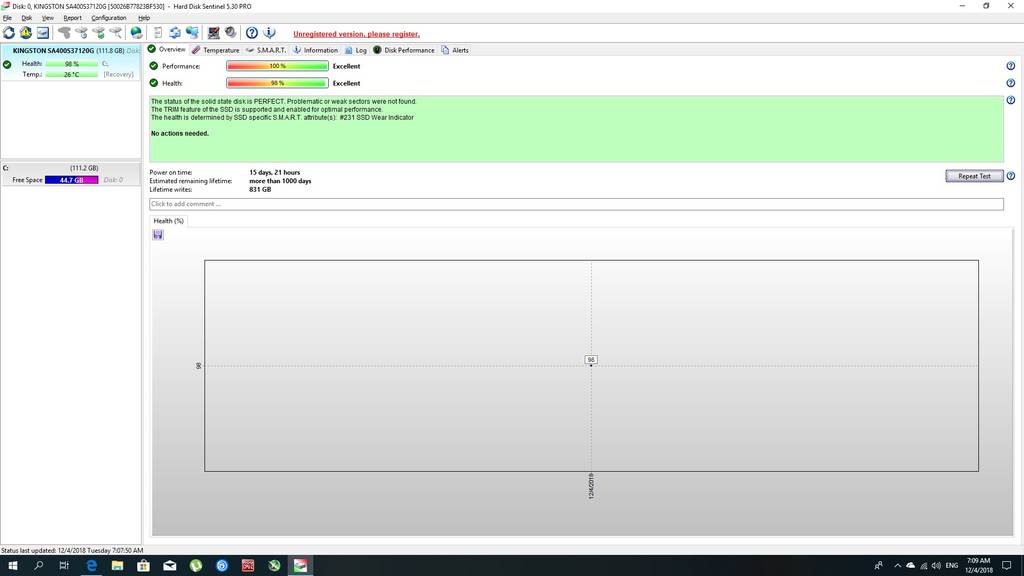Viewport: 1024px width, 576px height.
Task: Switch to the S.M.A.R.T. tab
Action: tap(266, 50)
